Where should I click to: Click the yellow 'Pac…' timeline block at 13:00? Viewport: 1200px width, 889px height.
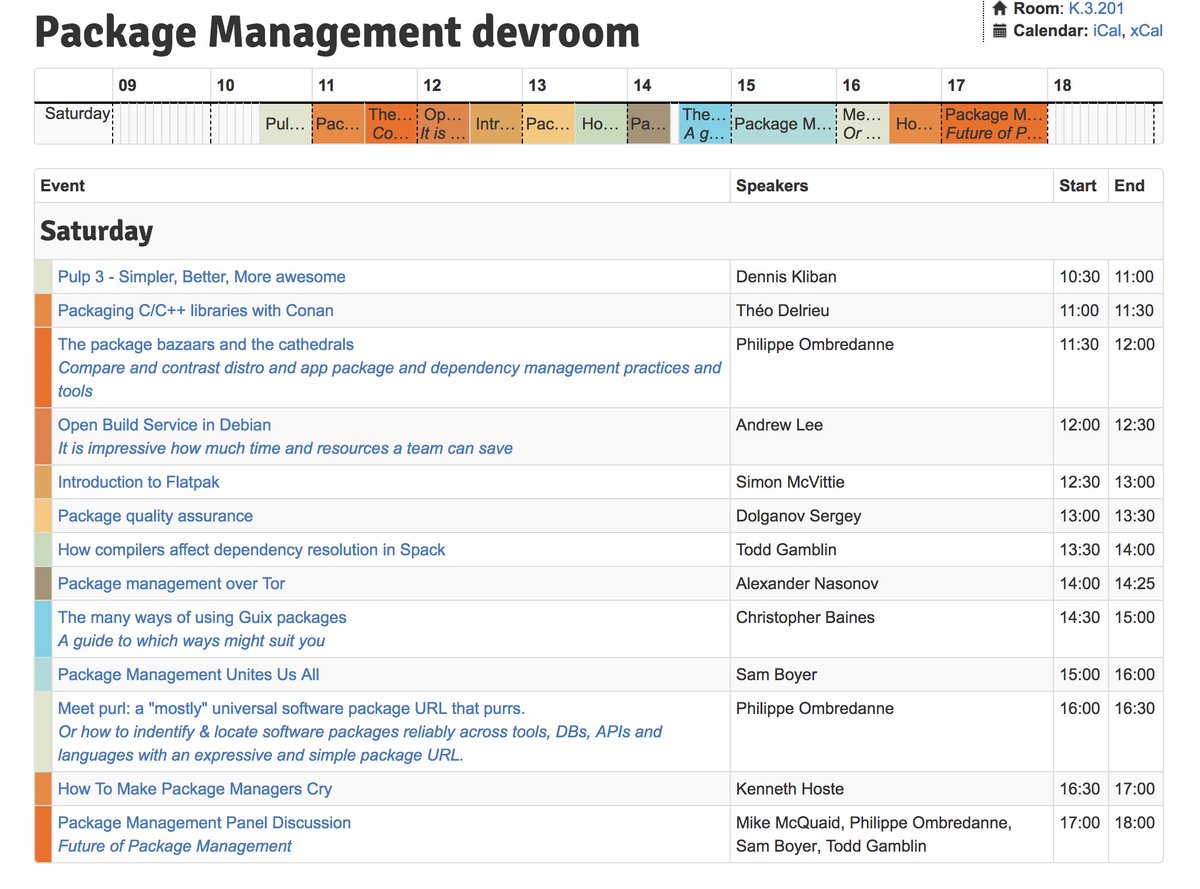(x=548, y=124)
